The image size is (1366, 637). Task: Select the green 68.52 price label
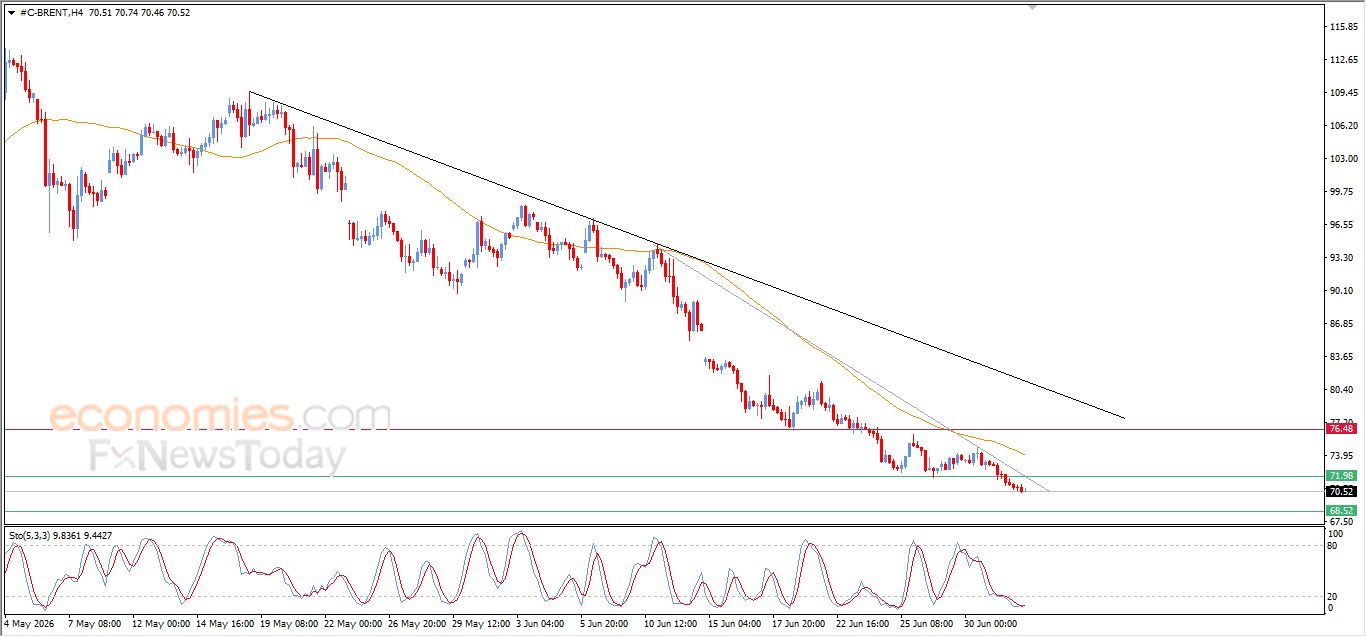pos(1340,511)
